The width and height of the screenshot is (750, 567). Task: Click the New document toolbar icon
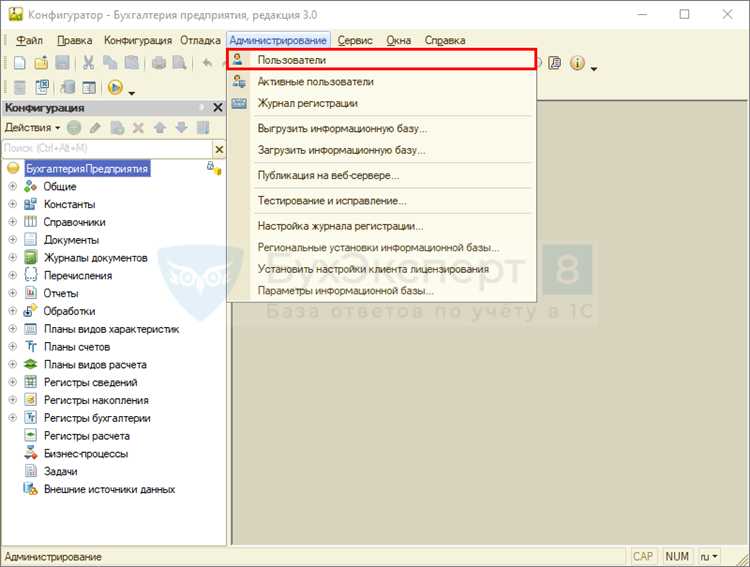click(x=19, y=63)
